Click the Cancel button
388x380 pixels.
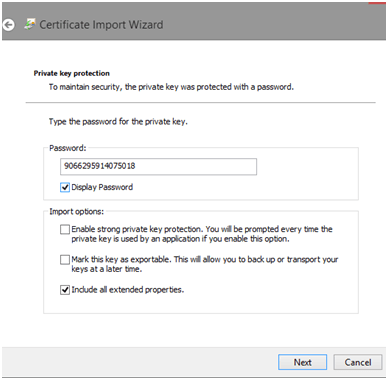tap(358, 362)
